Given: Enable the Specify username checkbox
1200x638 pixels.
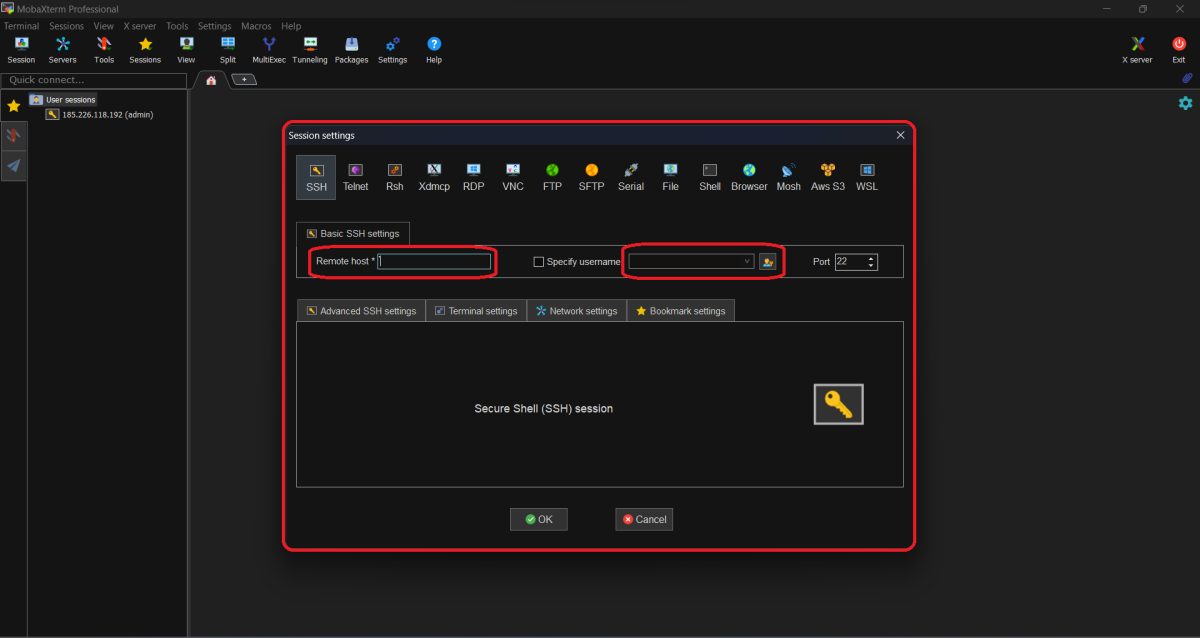Looking at the screenshot, I should pos(539,262).
